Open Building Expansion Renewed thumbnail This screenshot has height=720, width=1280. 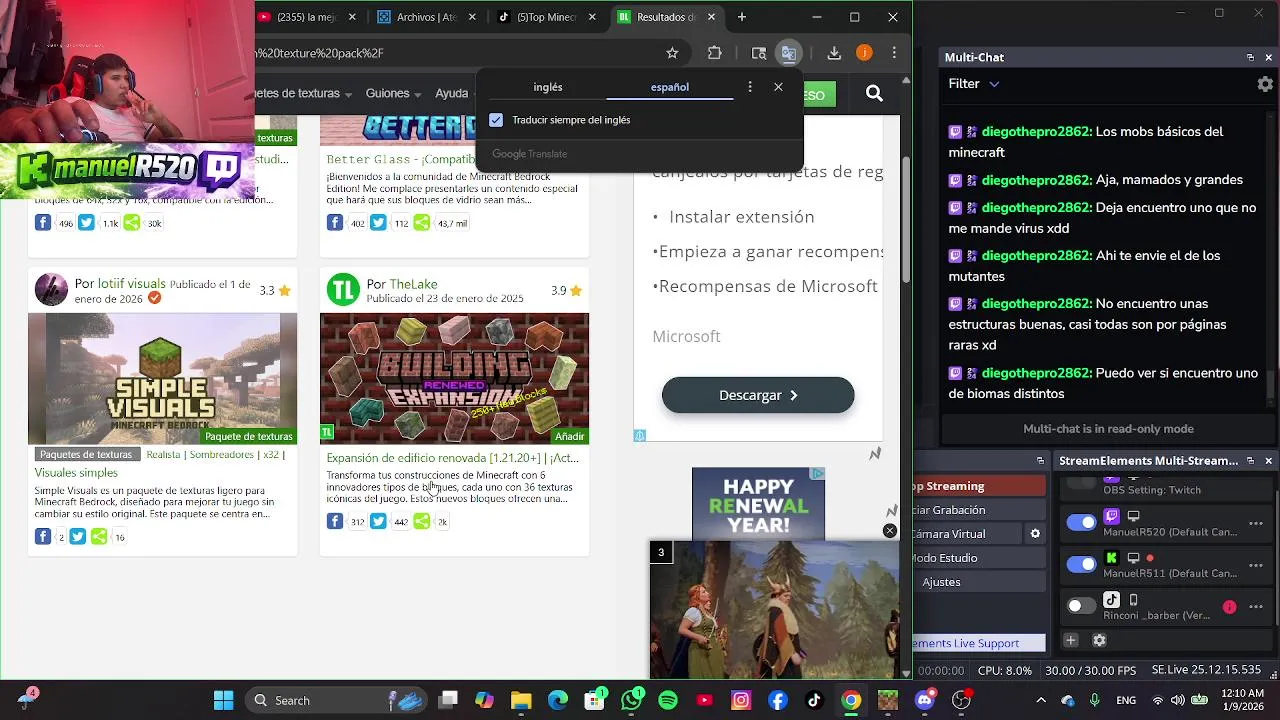[x=454, y=378]
